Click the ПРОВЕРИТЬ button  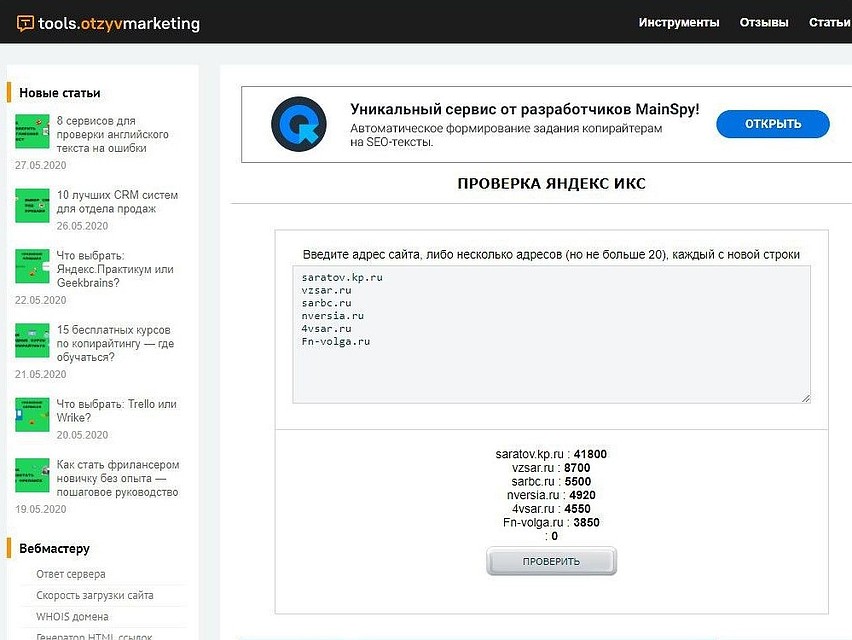coord(551,561)
